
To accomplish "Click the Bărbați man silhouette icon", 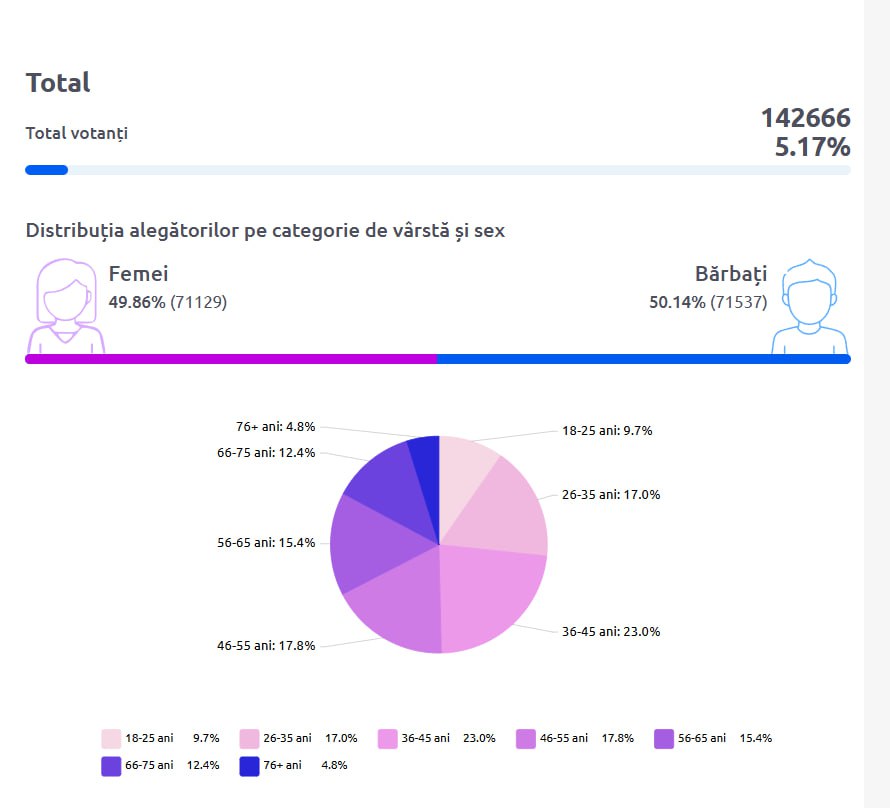I will click(809, 306).
